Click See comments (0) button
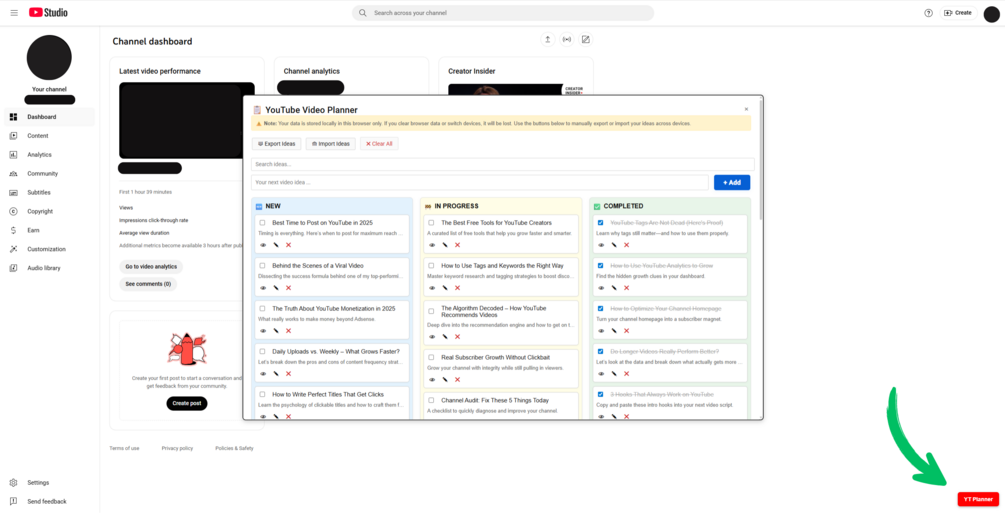The height and width of the screenshot is (513, 1005). [x=148, y=284]
